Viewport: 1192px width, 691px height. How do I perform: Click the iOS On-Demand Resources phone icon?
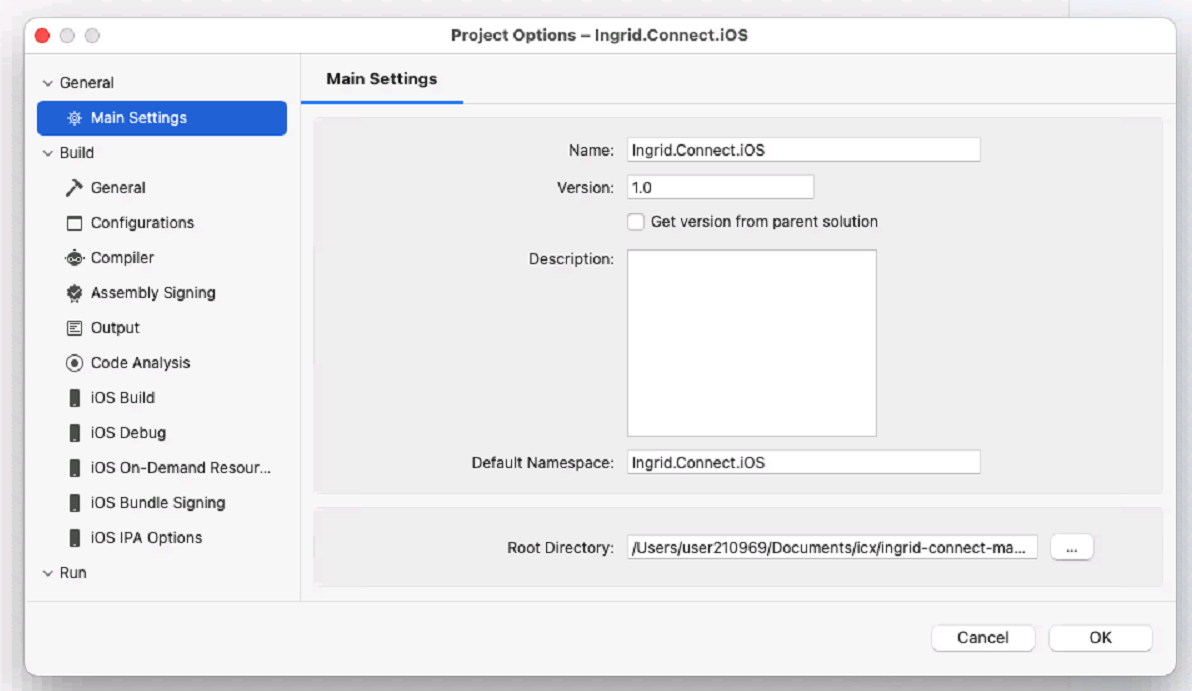click(x=74, y=468)
